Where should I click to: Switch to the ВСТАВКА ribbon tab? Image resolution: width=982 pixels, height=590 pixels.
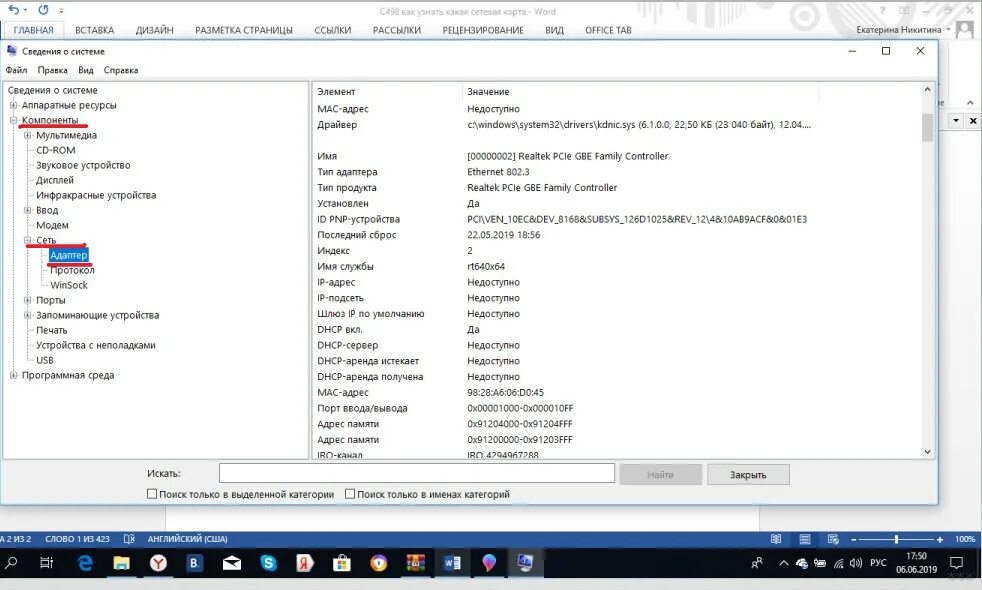95,30
